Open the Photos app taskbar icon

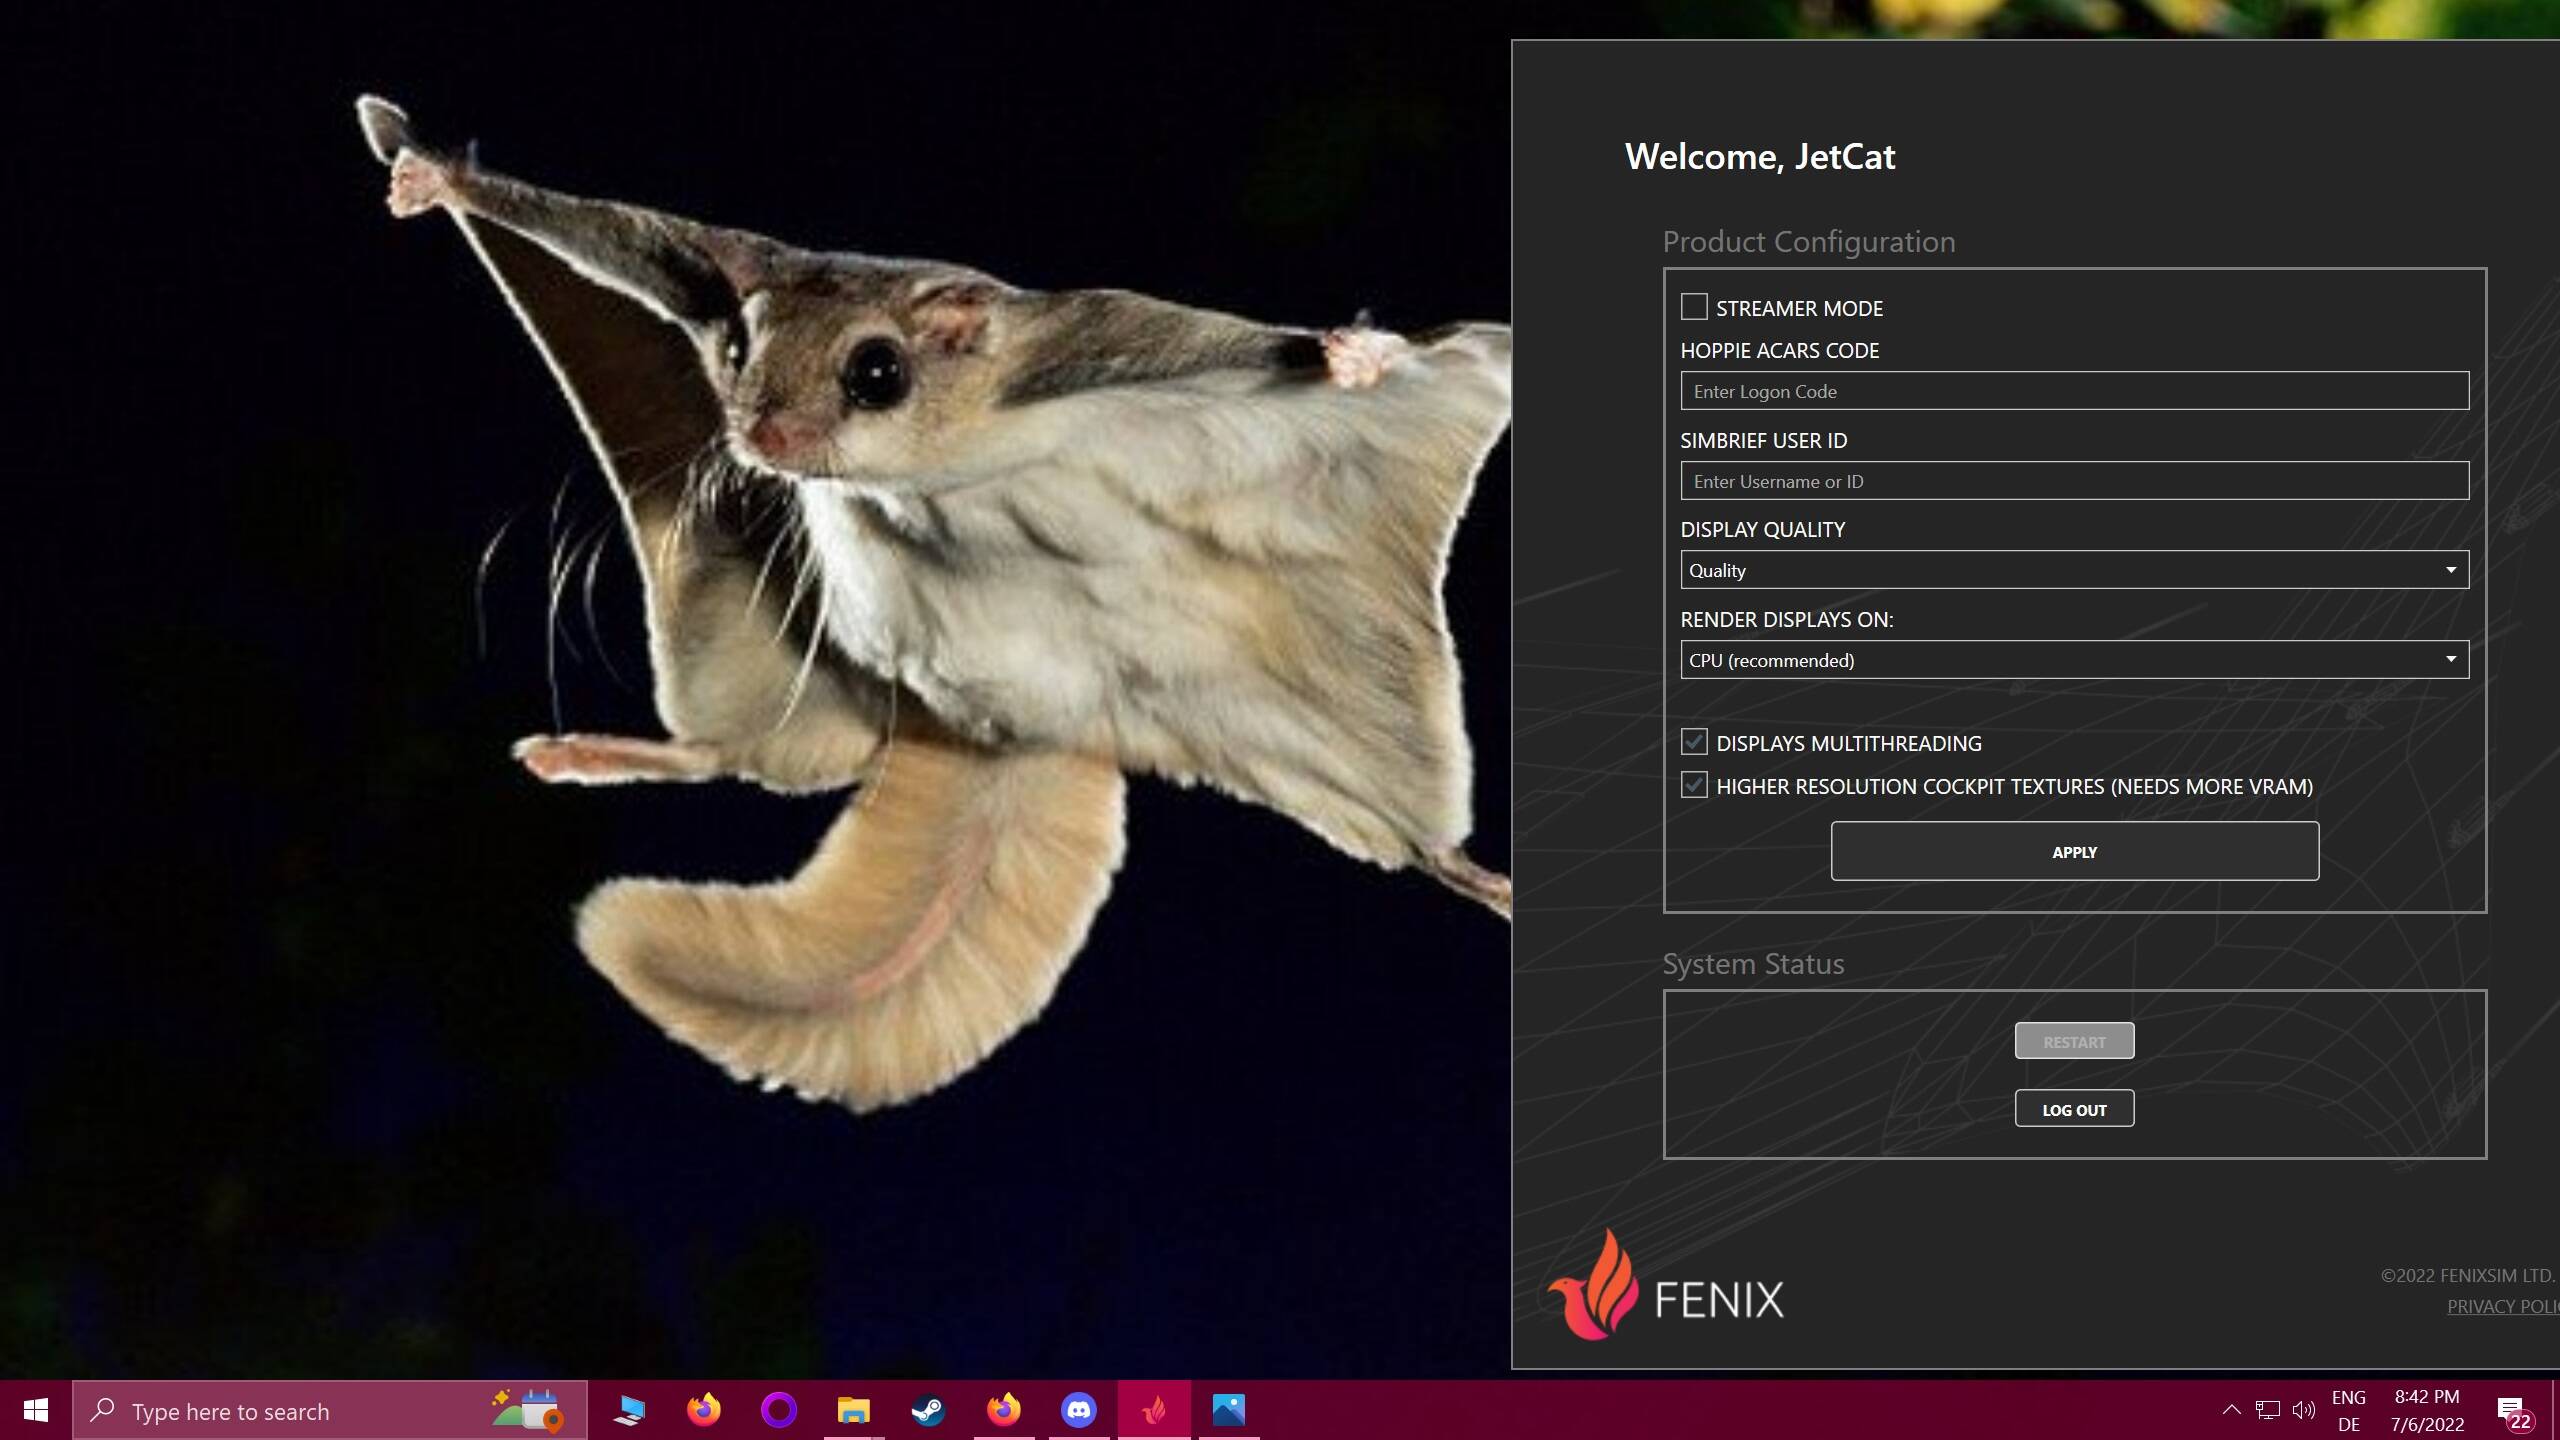tap(1228, 1410)
